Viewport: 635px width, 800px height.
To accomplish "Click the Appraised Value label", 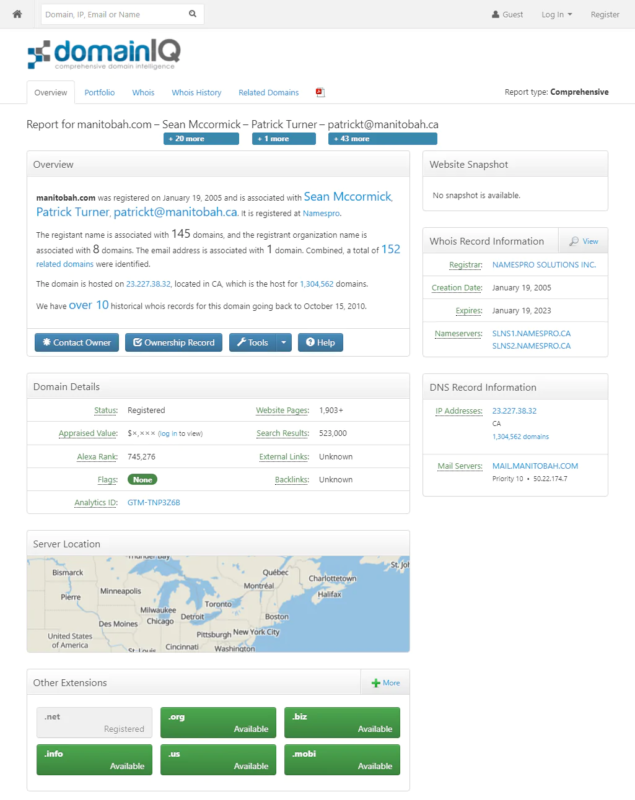I will [88, 433].
